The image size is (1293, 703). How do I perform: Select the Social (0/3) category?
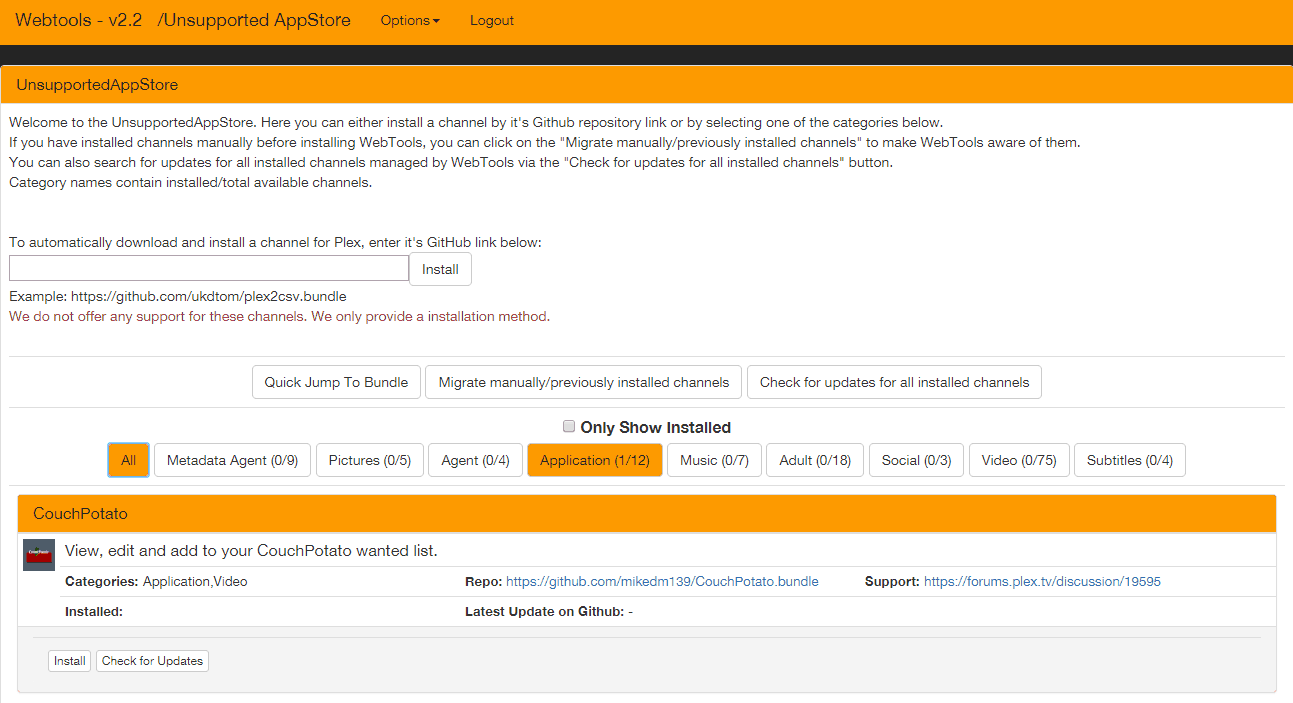tap(916, 460)
